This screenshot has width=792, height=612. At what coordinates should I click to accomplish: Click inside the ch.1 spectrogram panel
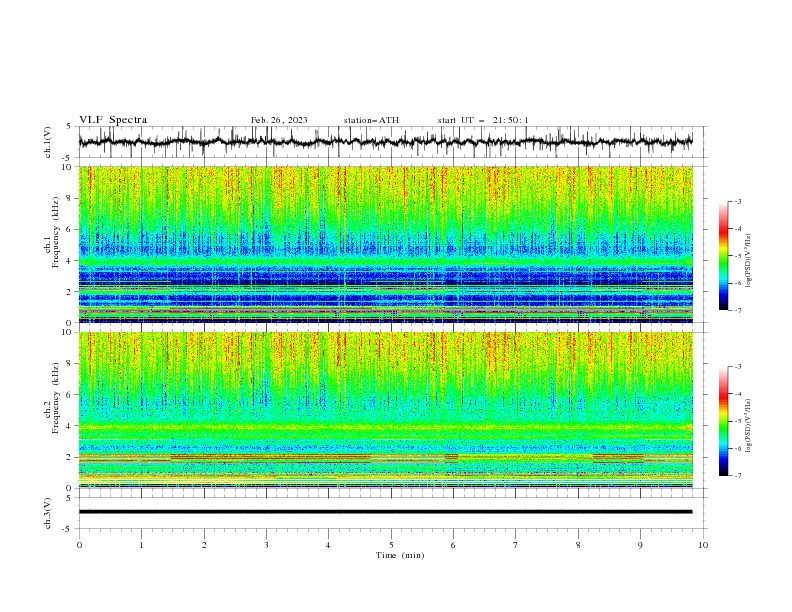click(385, 244)
